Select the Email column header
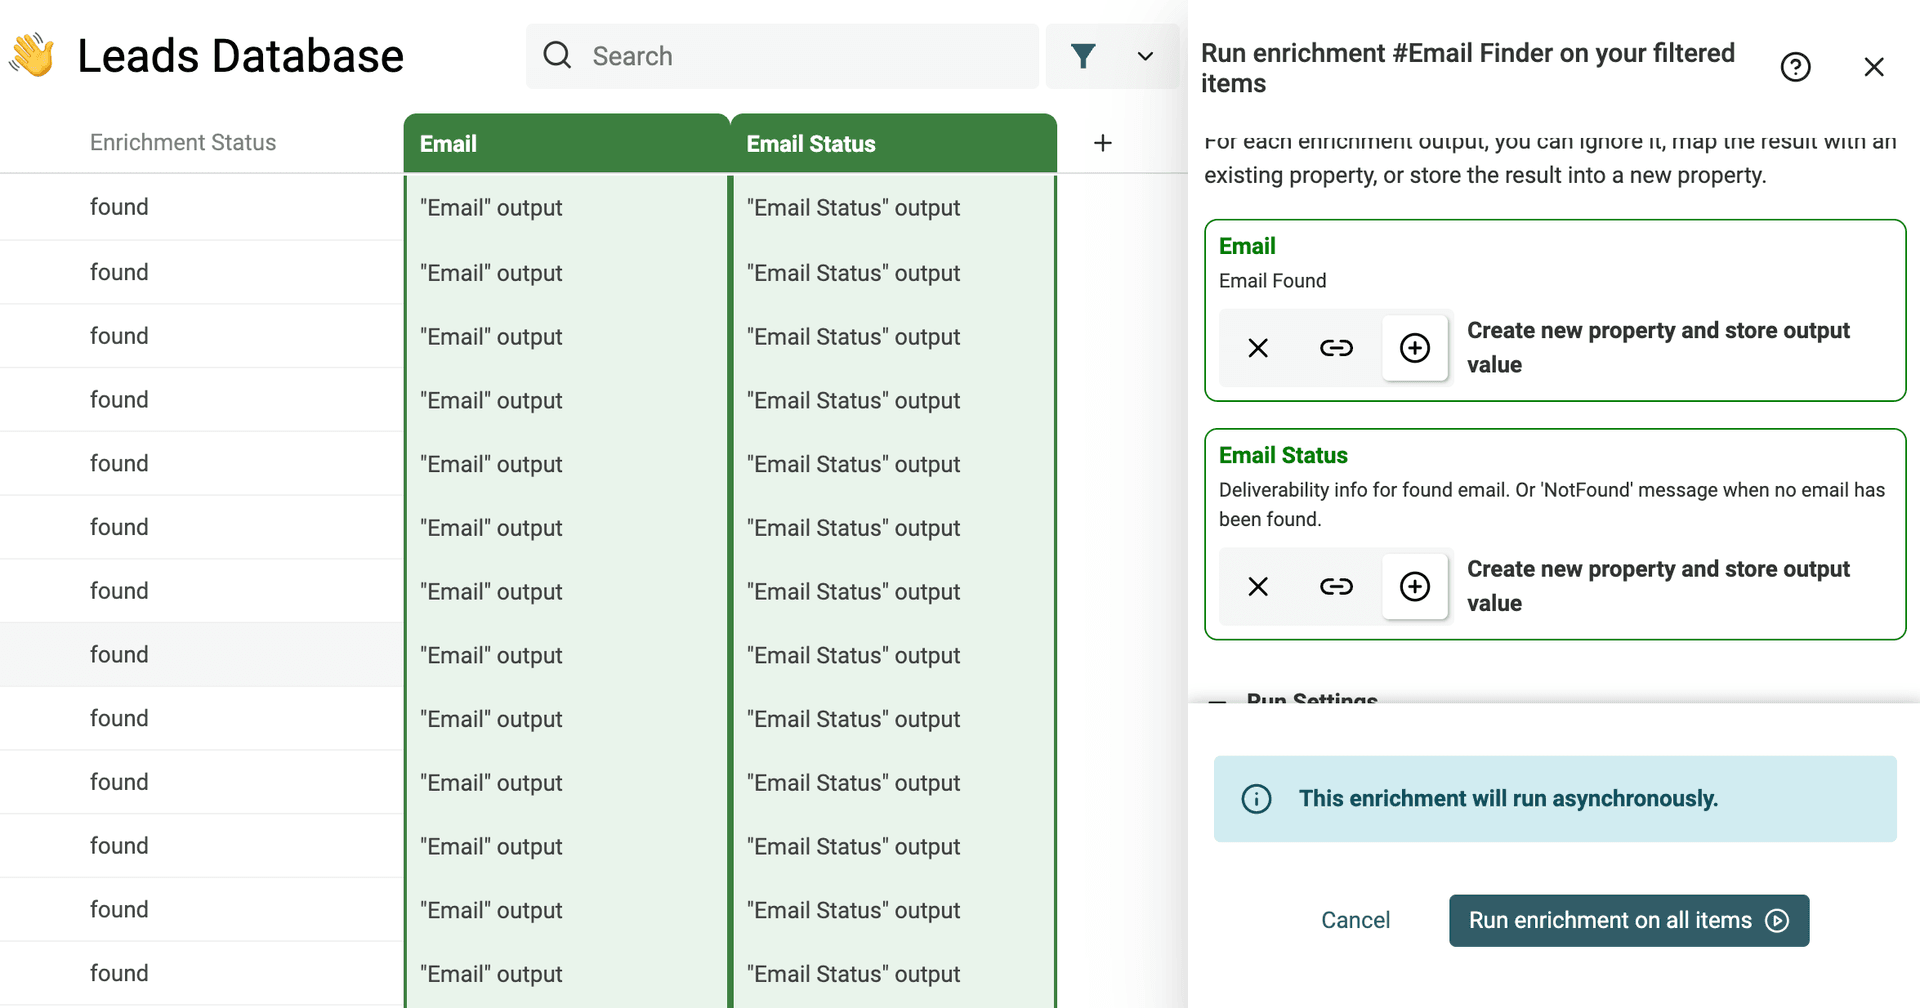Screen dimensions: 1920x1008 pyautogui.click(x=566, y=144)
